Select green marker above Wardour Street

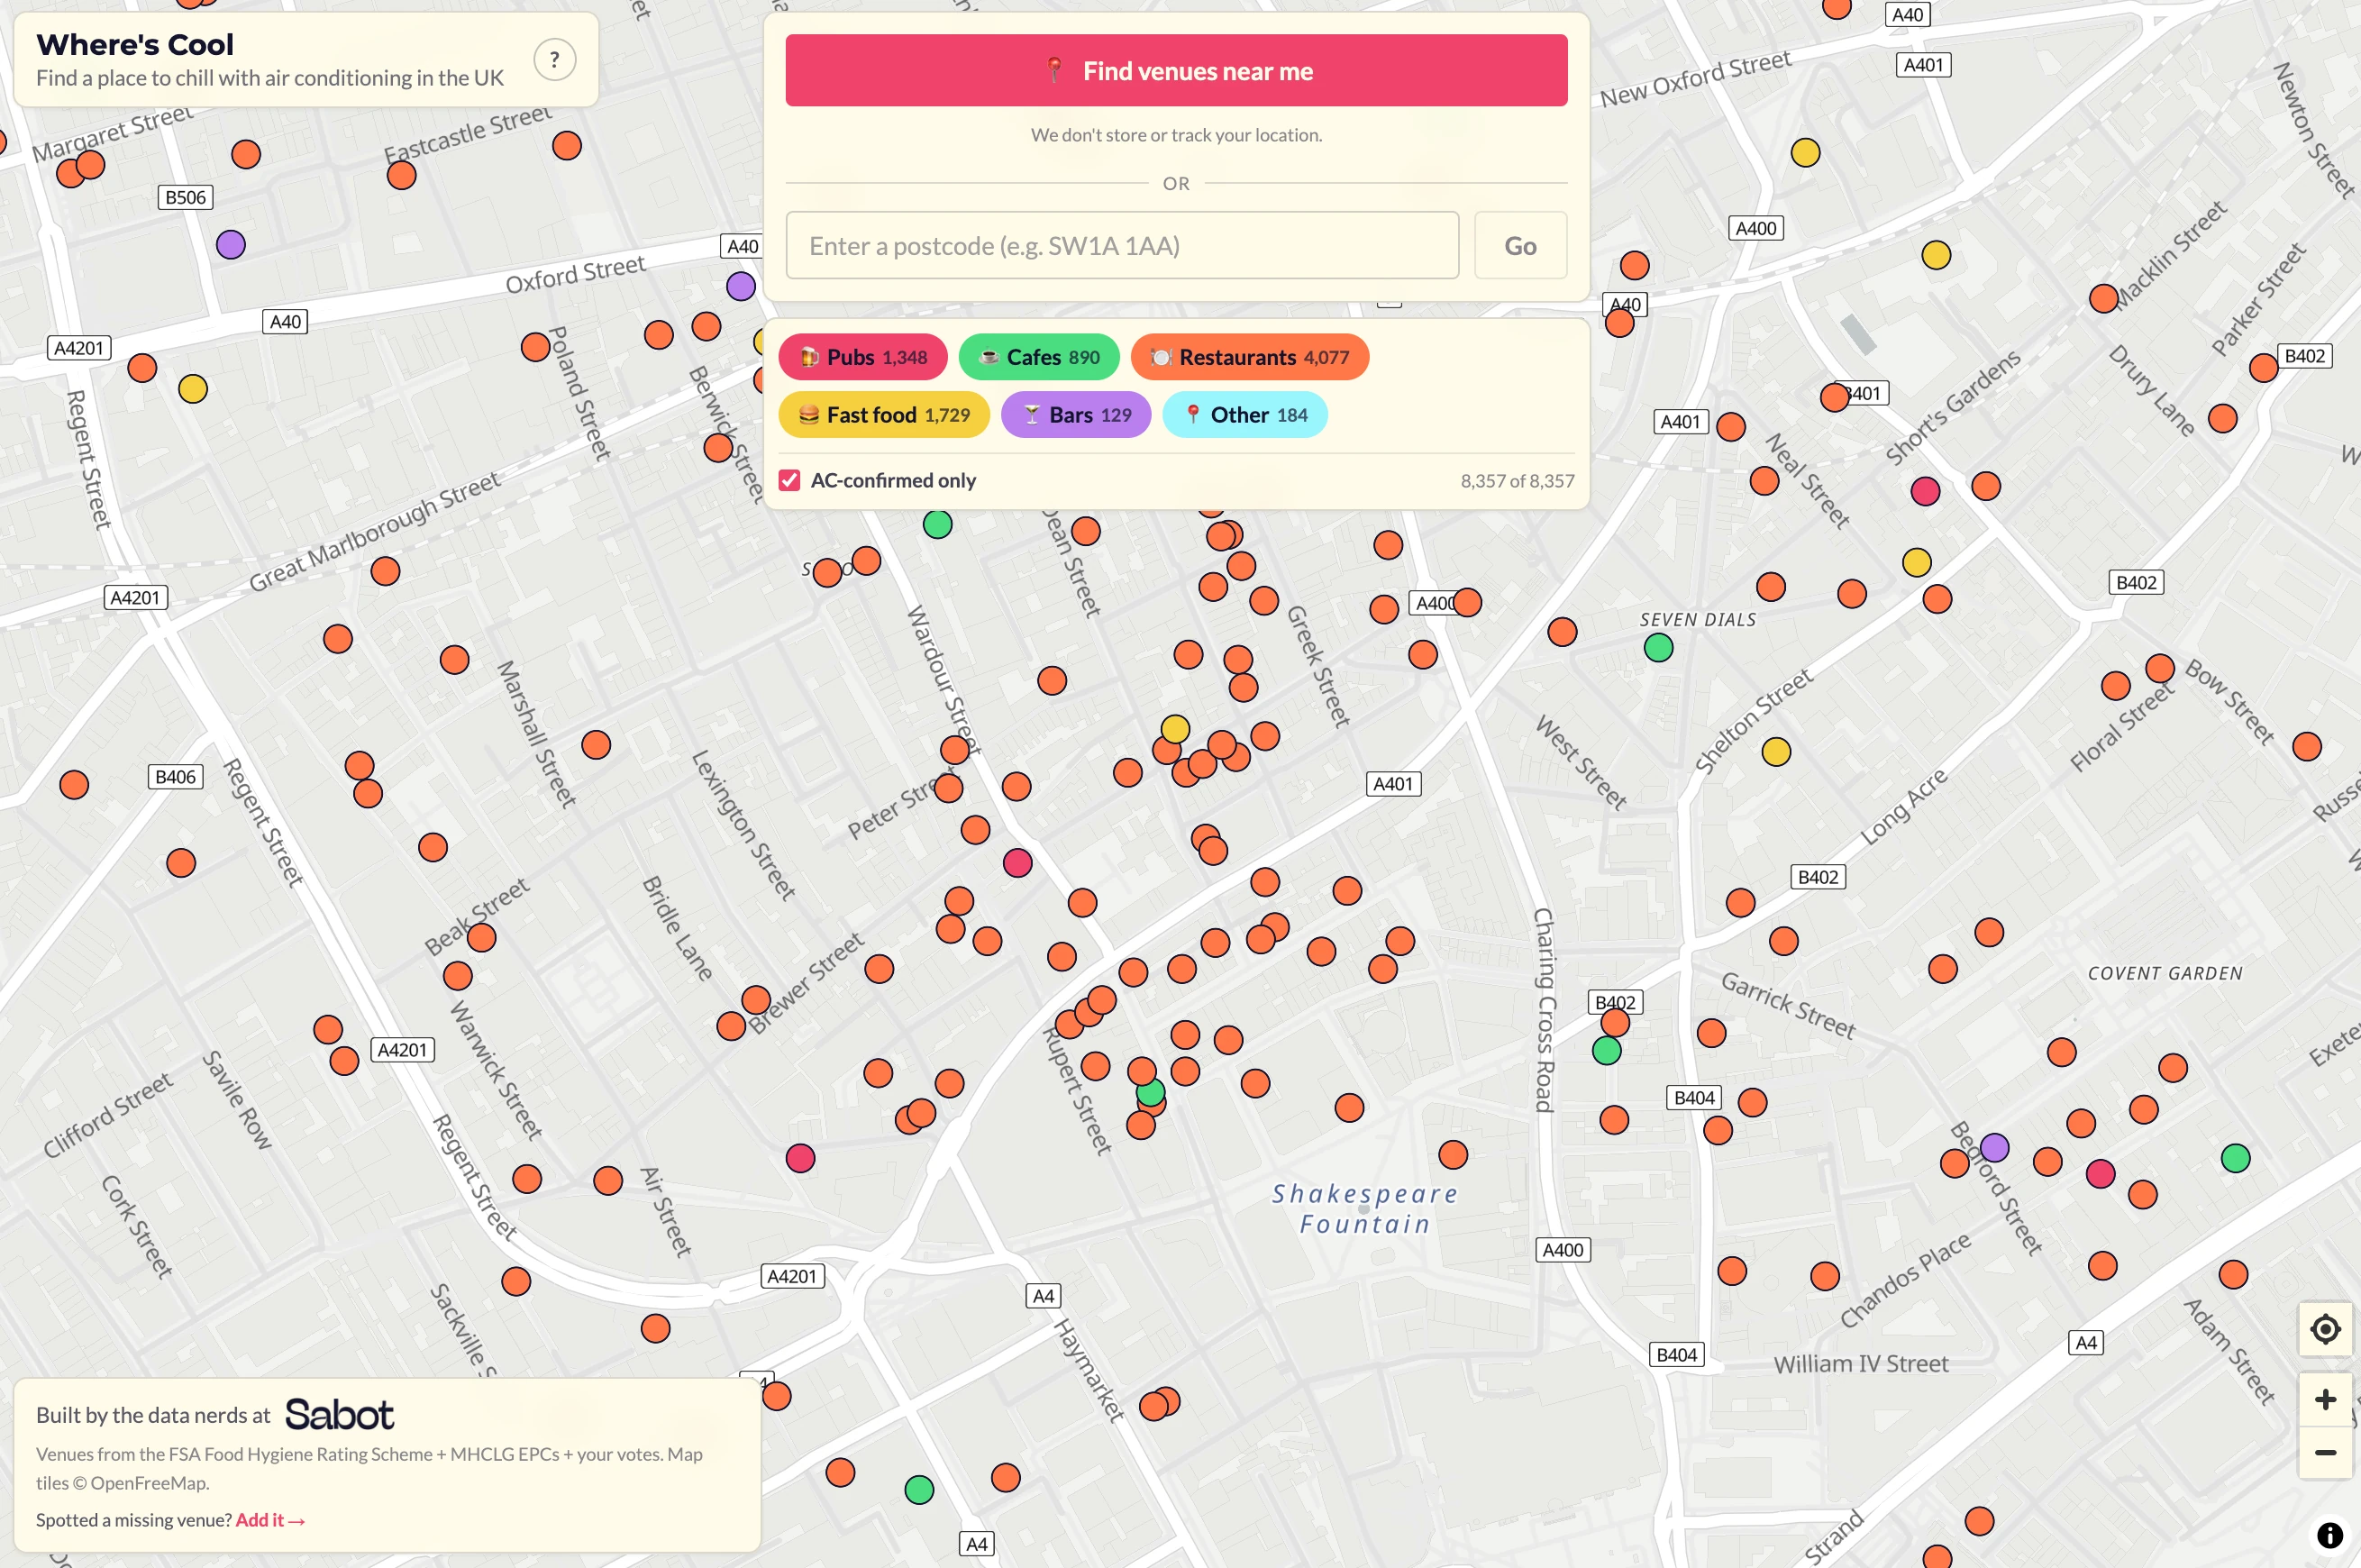[937, 524]
